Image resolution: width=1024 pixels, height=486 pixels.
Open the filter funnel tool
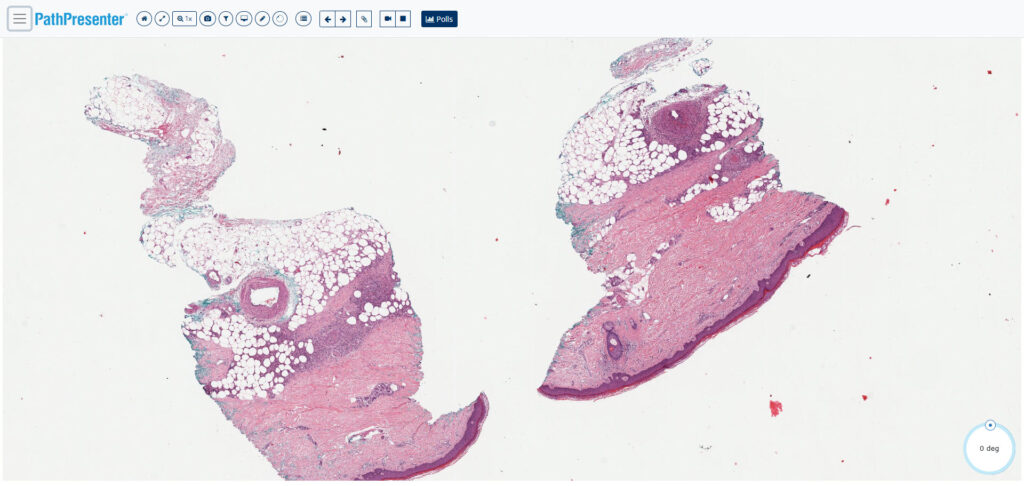pos(226,19)
